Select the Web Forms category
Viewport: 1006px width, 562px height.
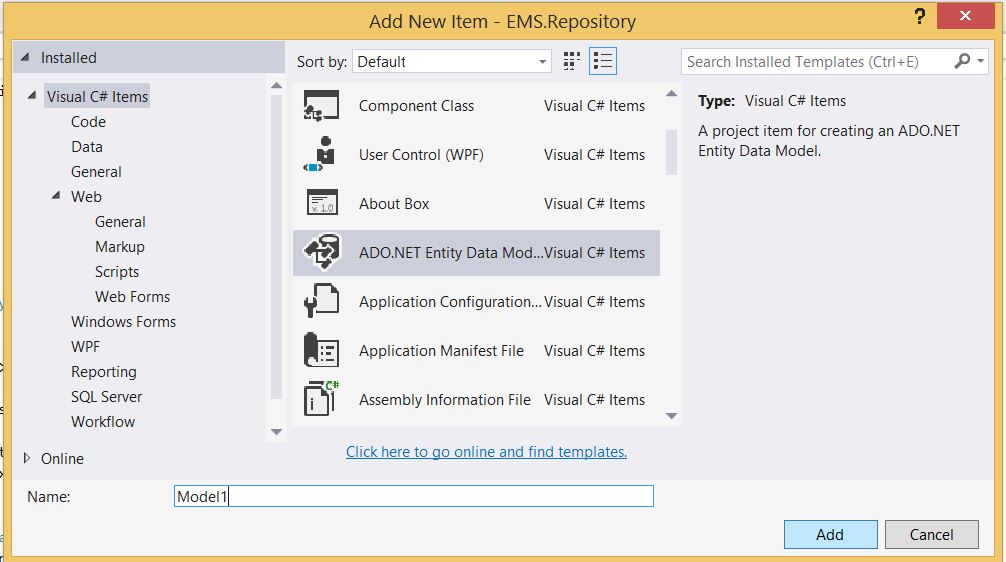pyautogui.click(x=132, y=297)
